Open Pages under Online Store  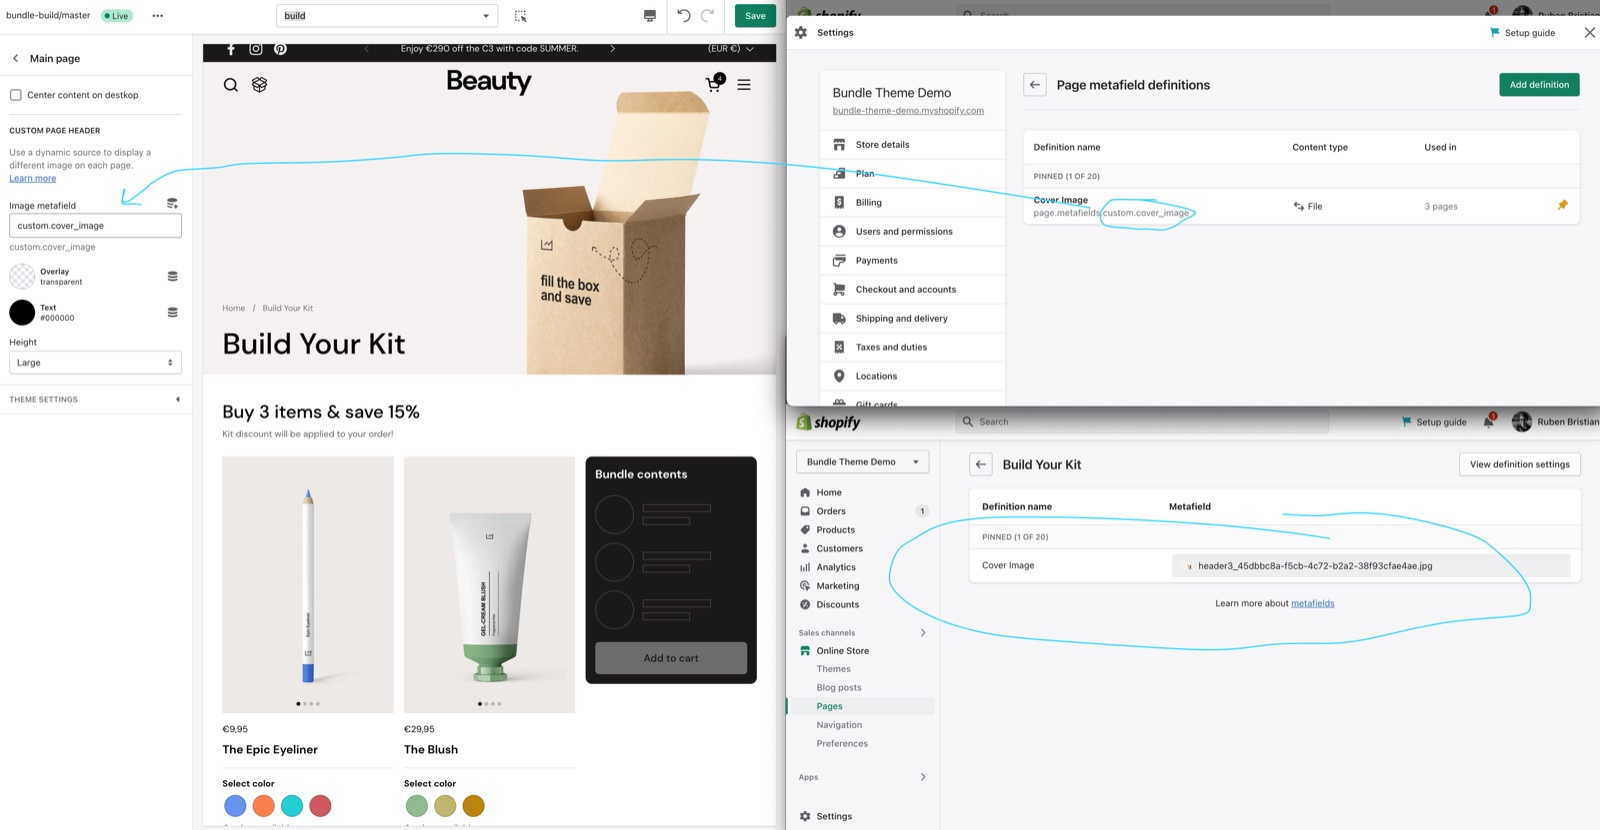point(829,706)
